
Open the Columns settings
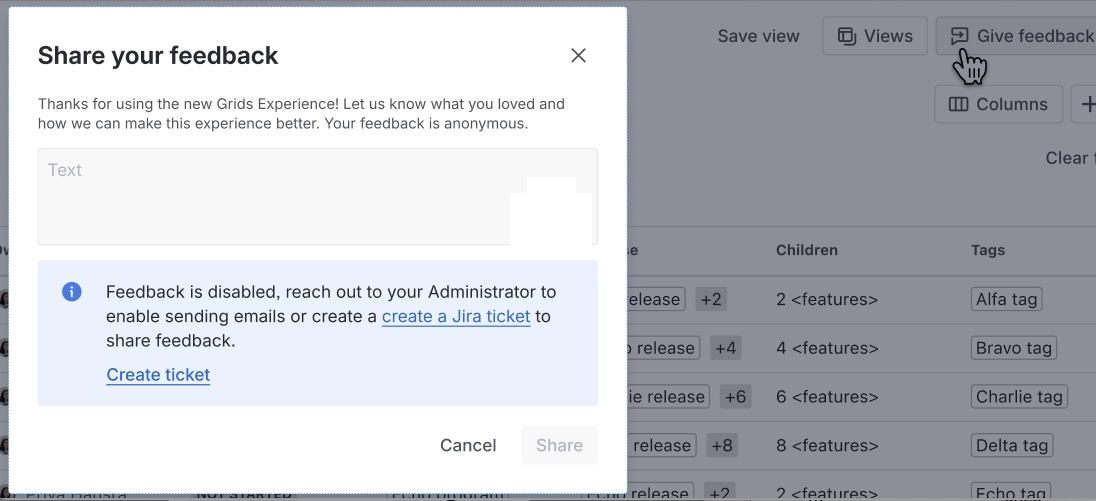pos(998,104)
